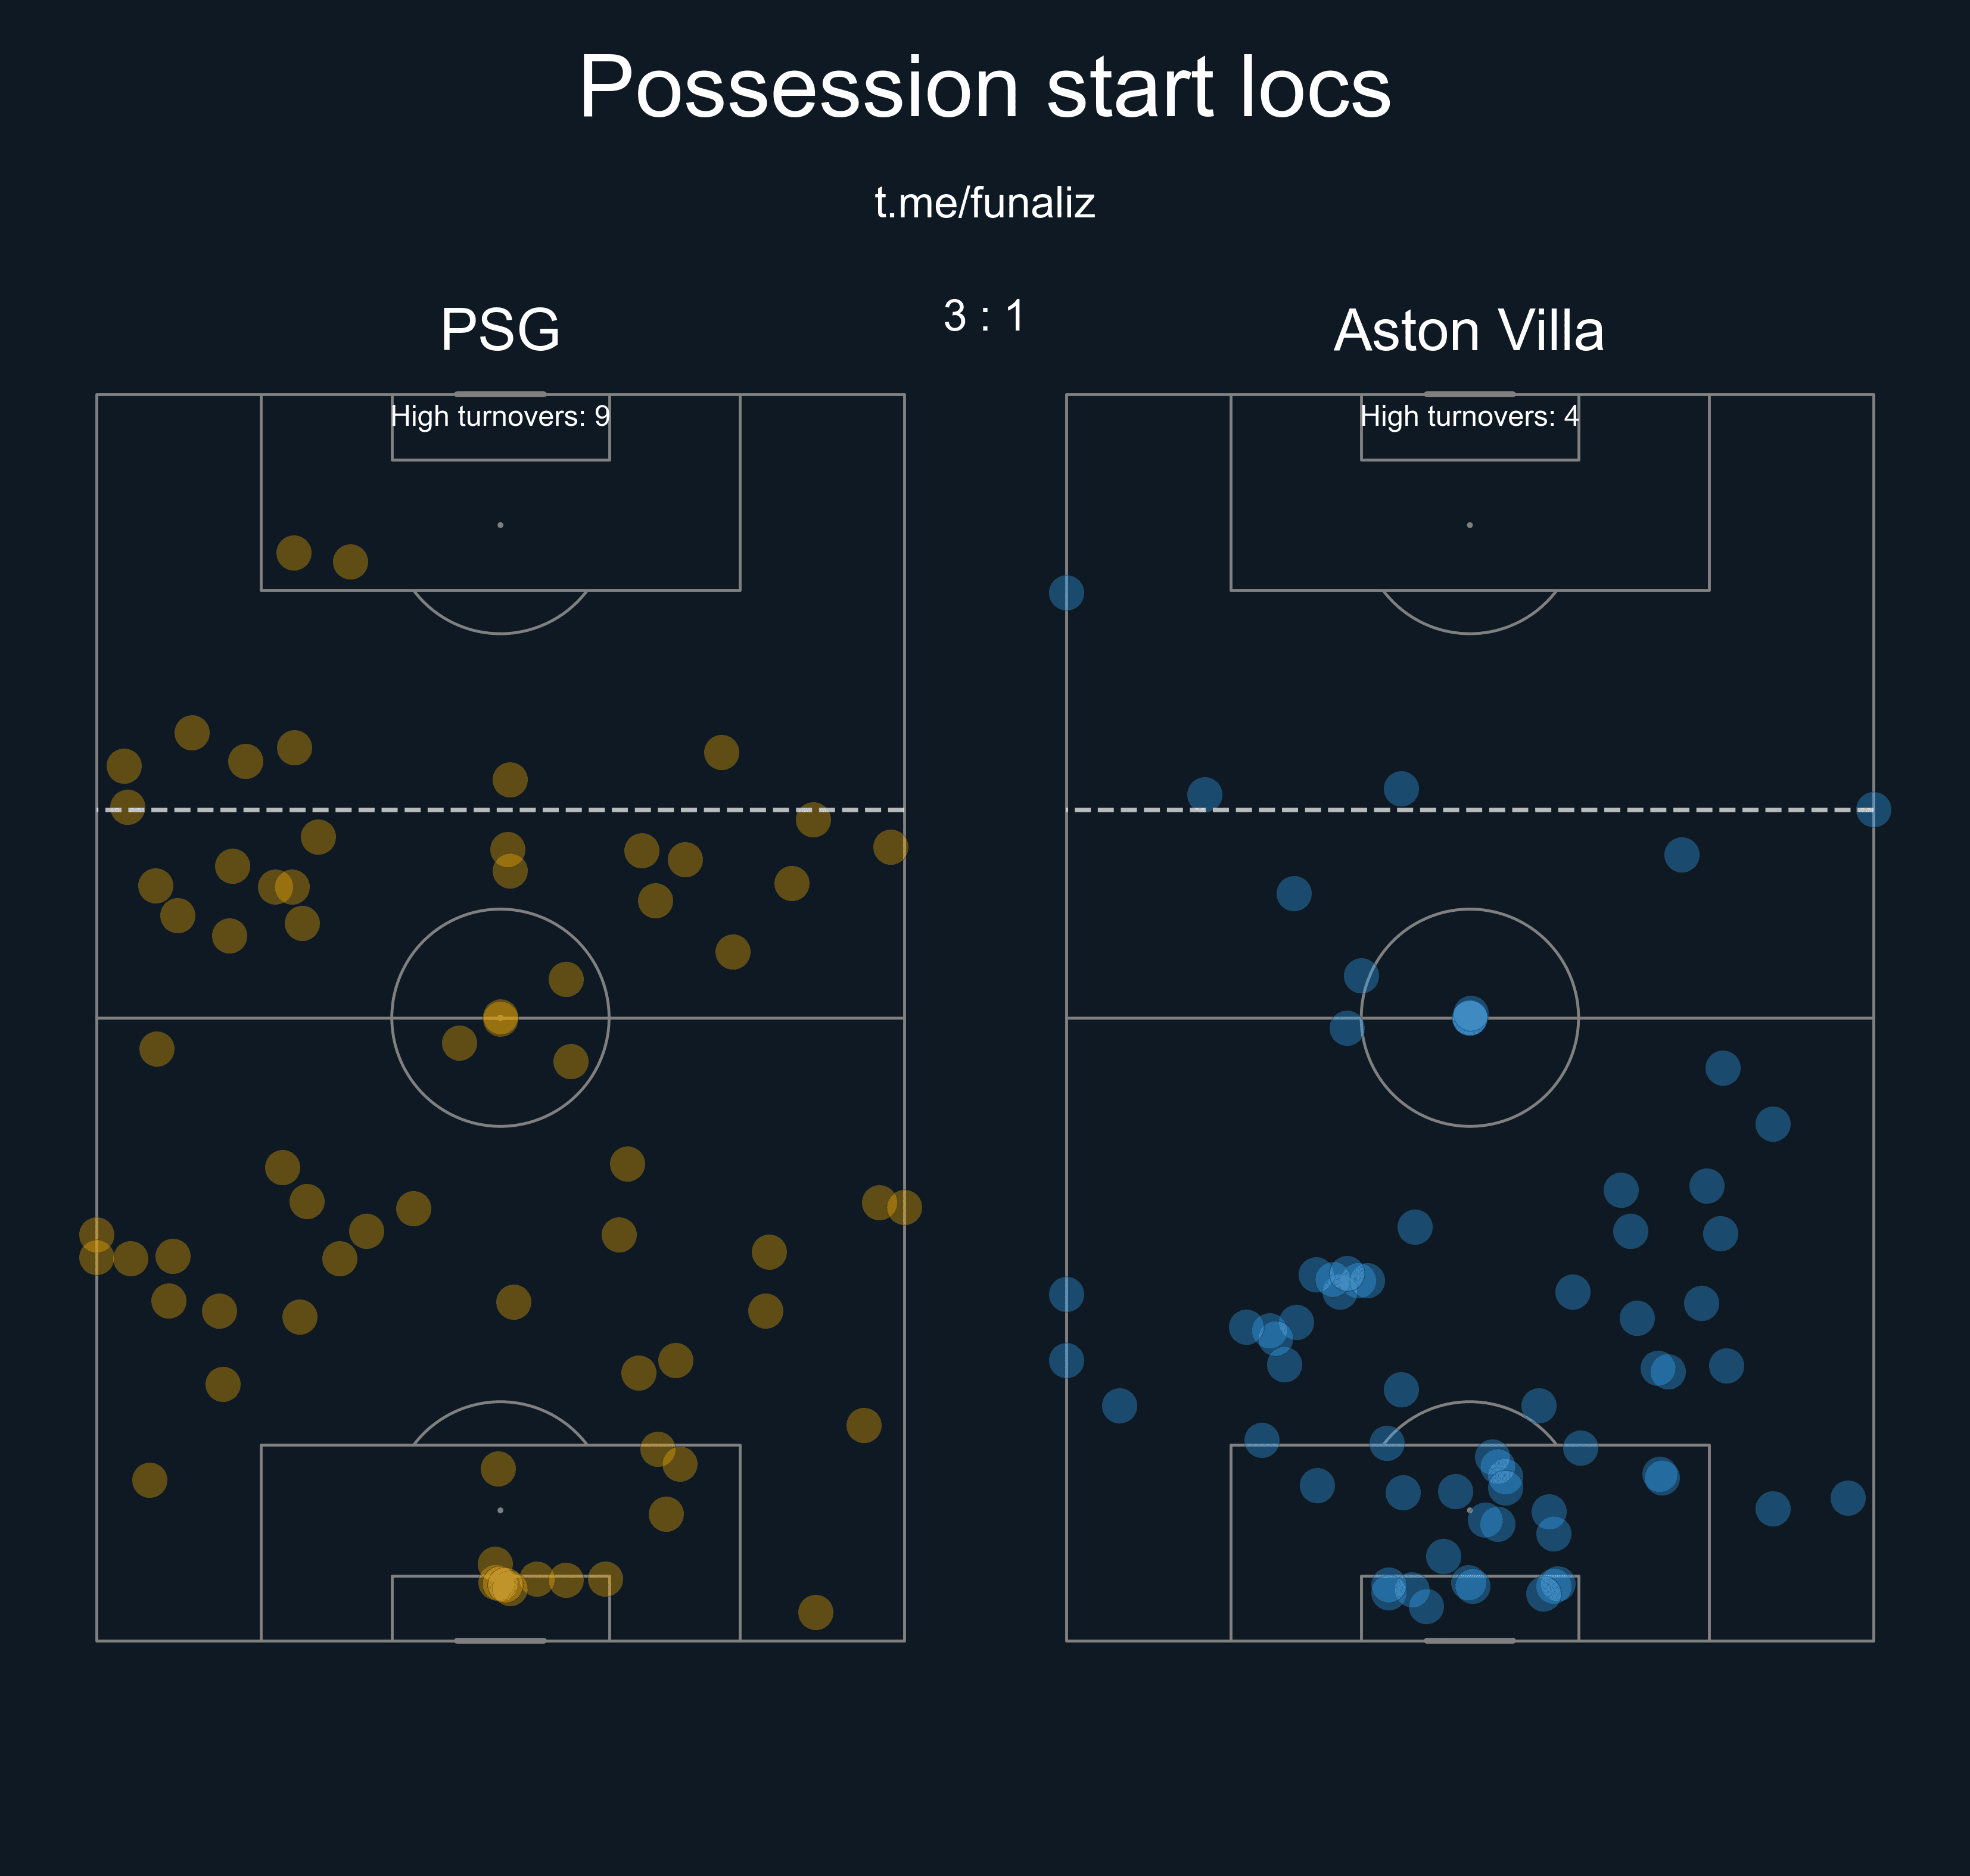Select the Aston Villa team heading

[x=1469, y=330]
